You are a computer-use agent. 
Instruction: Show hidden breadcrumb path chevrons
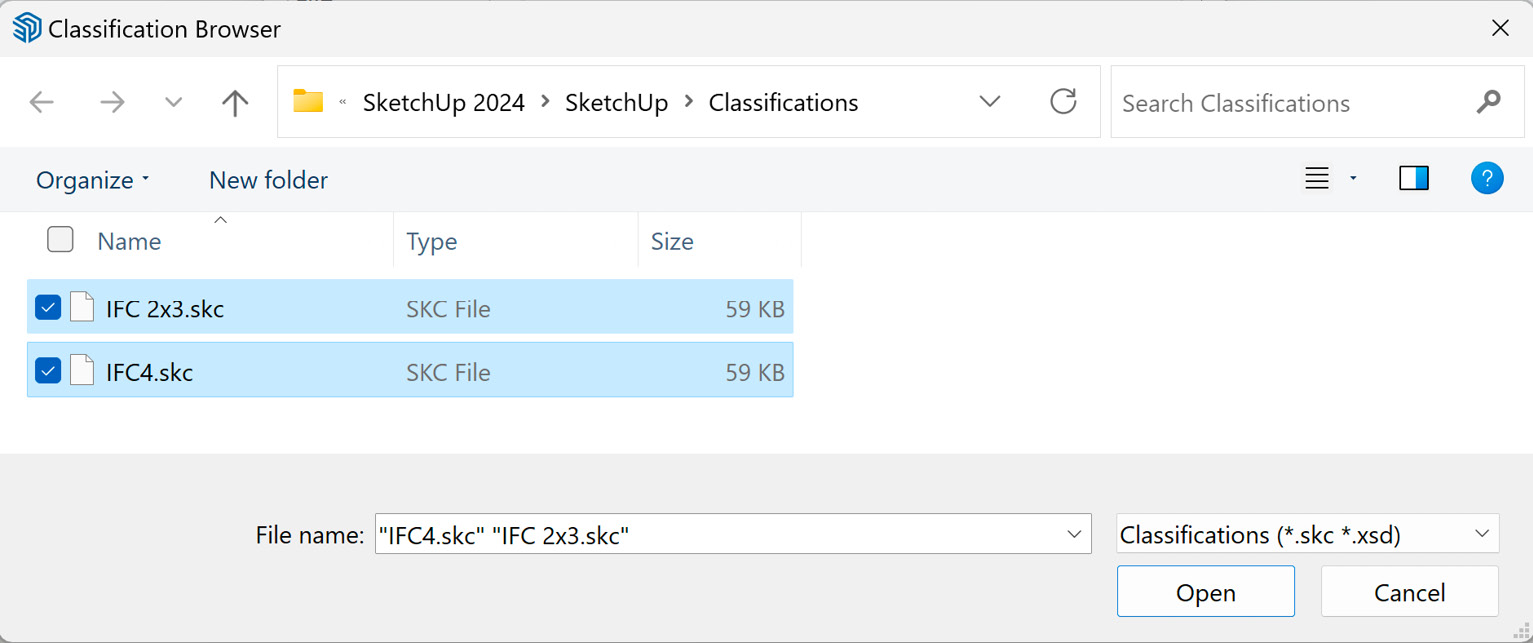[x=344, y=102]
